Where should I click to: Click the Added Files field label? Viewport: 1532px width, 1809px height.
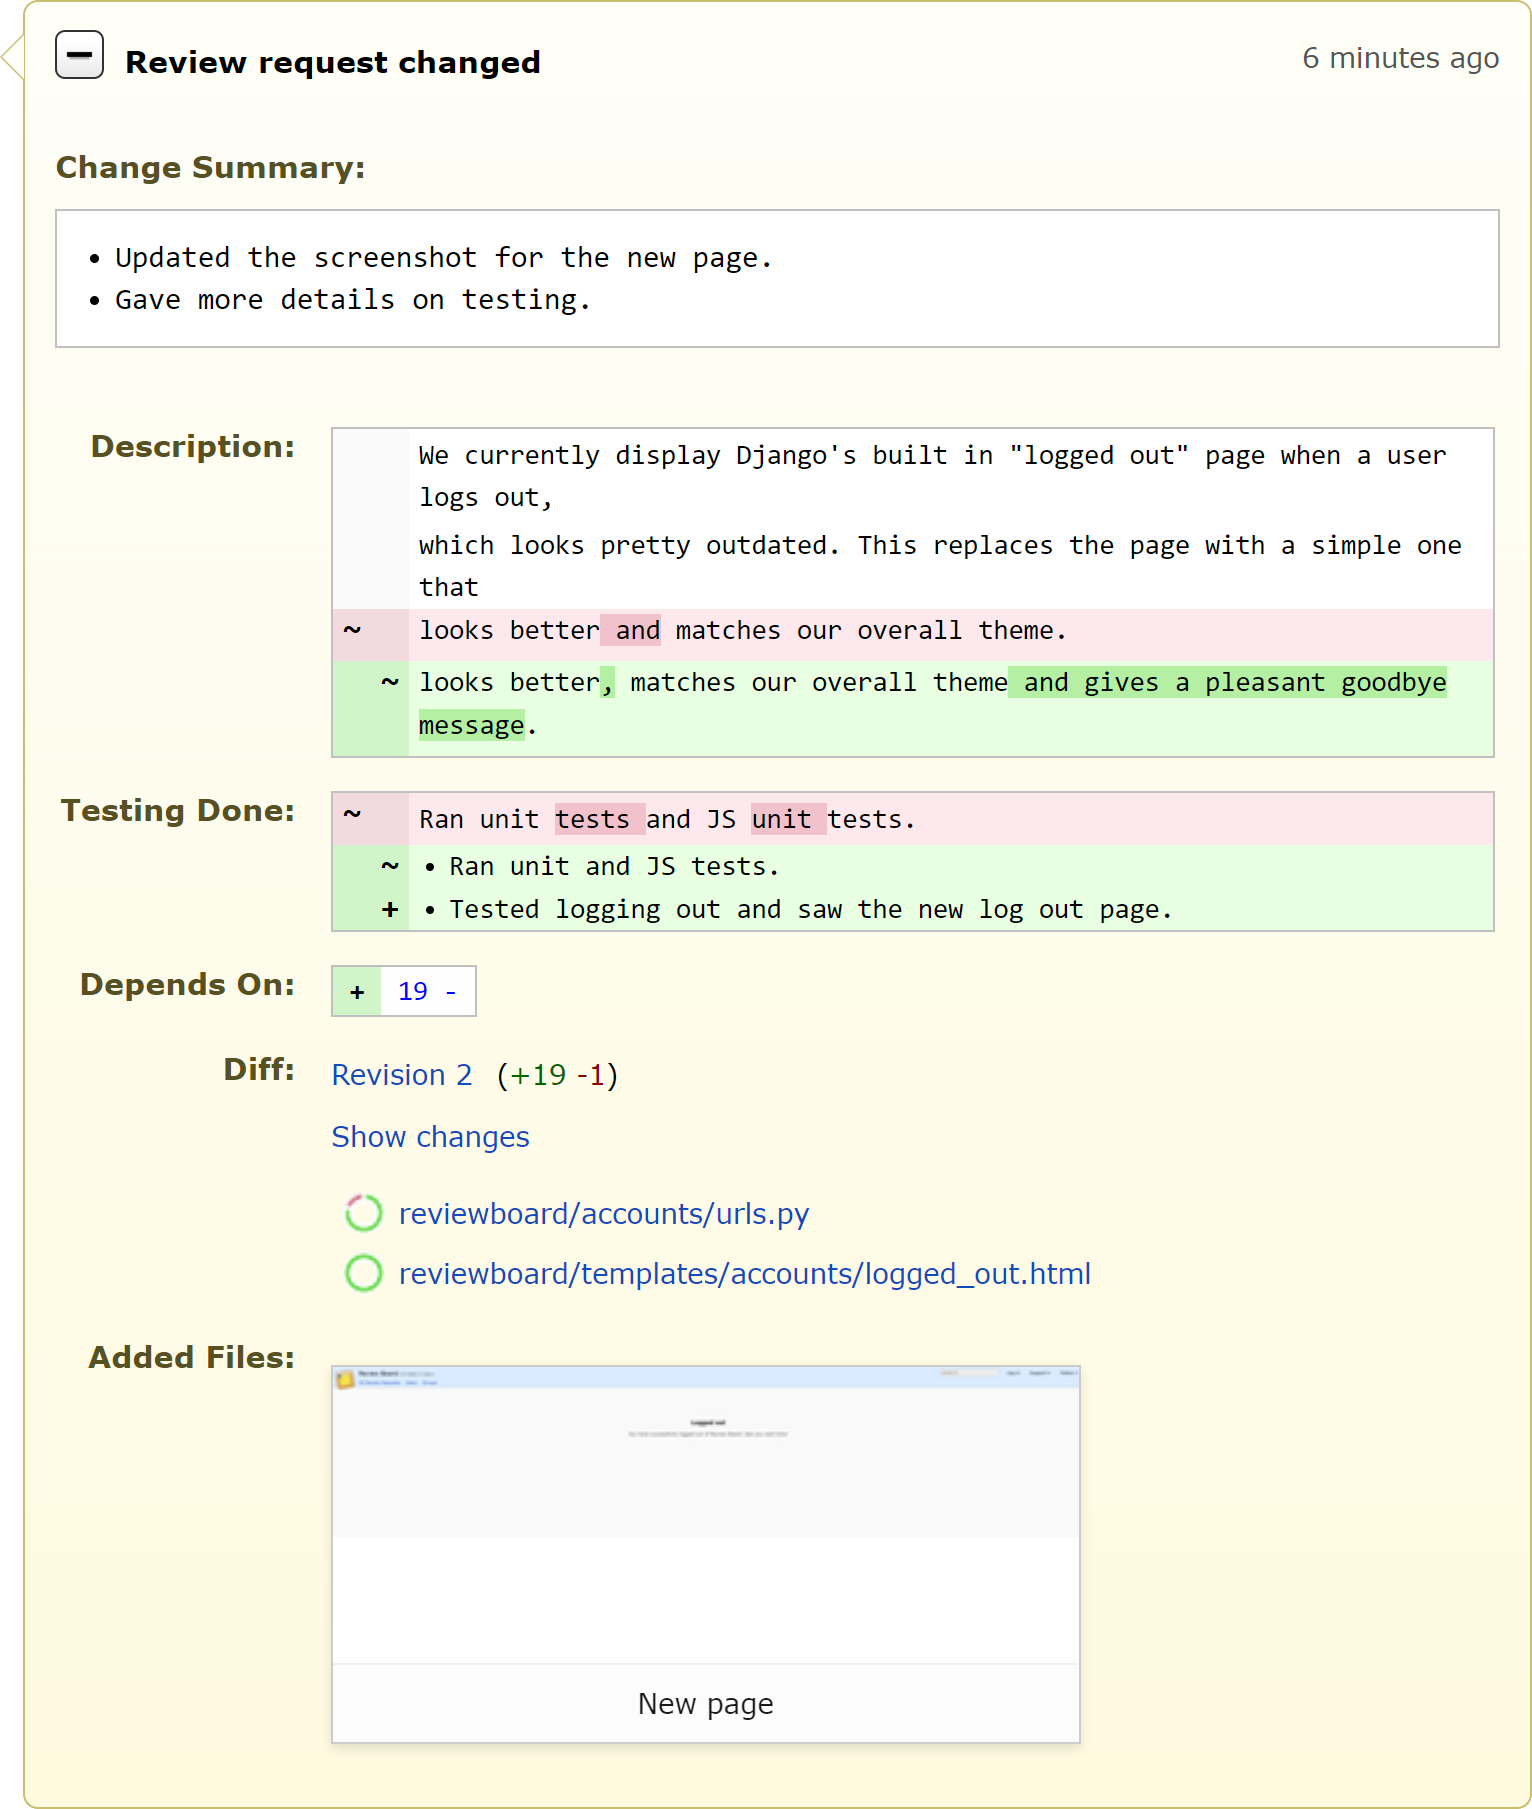click(192, 1357)
